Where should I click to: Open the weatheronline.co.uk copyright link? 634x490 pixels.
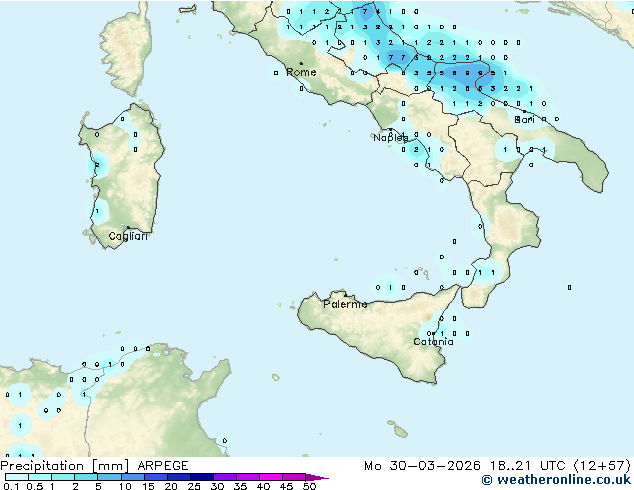click(556, 480)
